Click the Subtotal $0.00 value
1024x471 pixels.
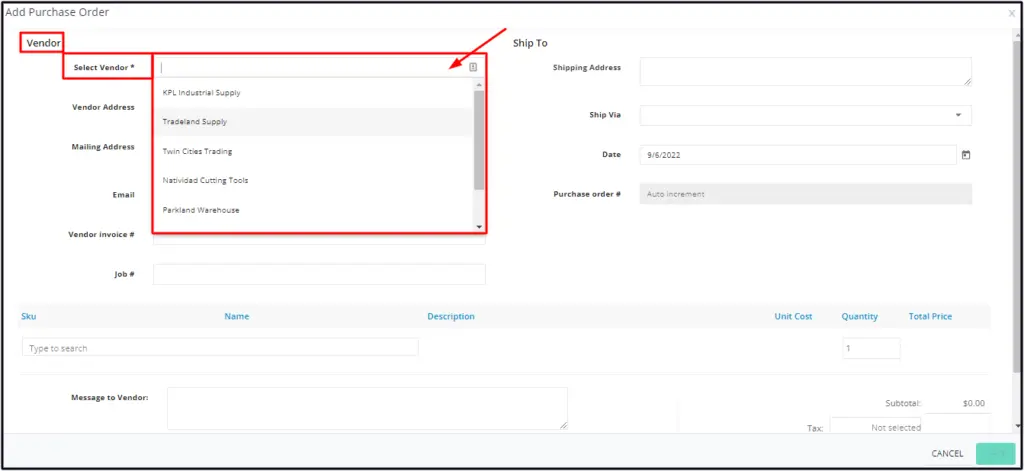tap(973, 403)
